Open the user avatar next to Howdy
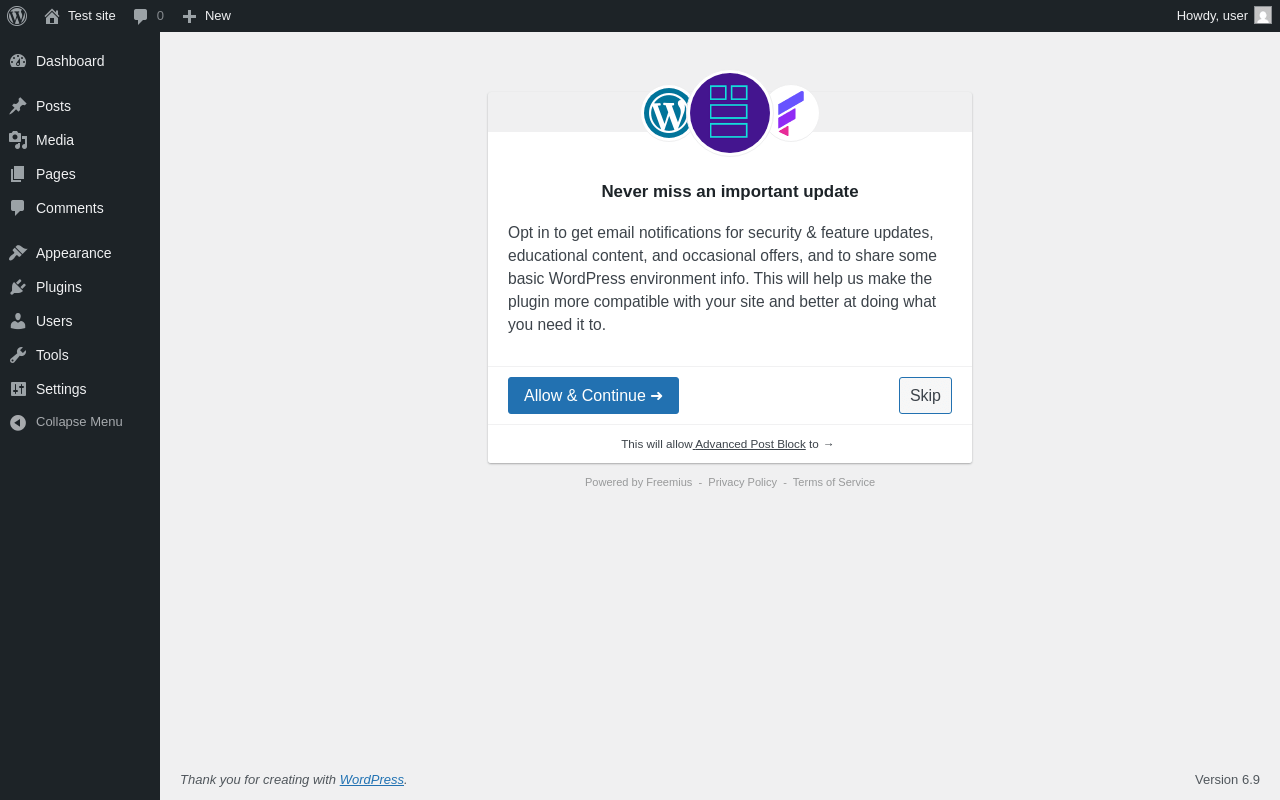The height and width of the screenshot is (800, 1280). (x=1263, y=15)
